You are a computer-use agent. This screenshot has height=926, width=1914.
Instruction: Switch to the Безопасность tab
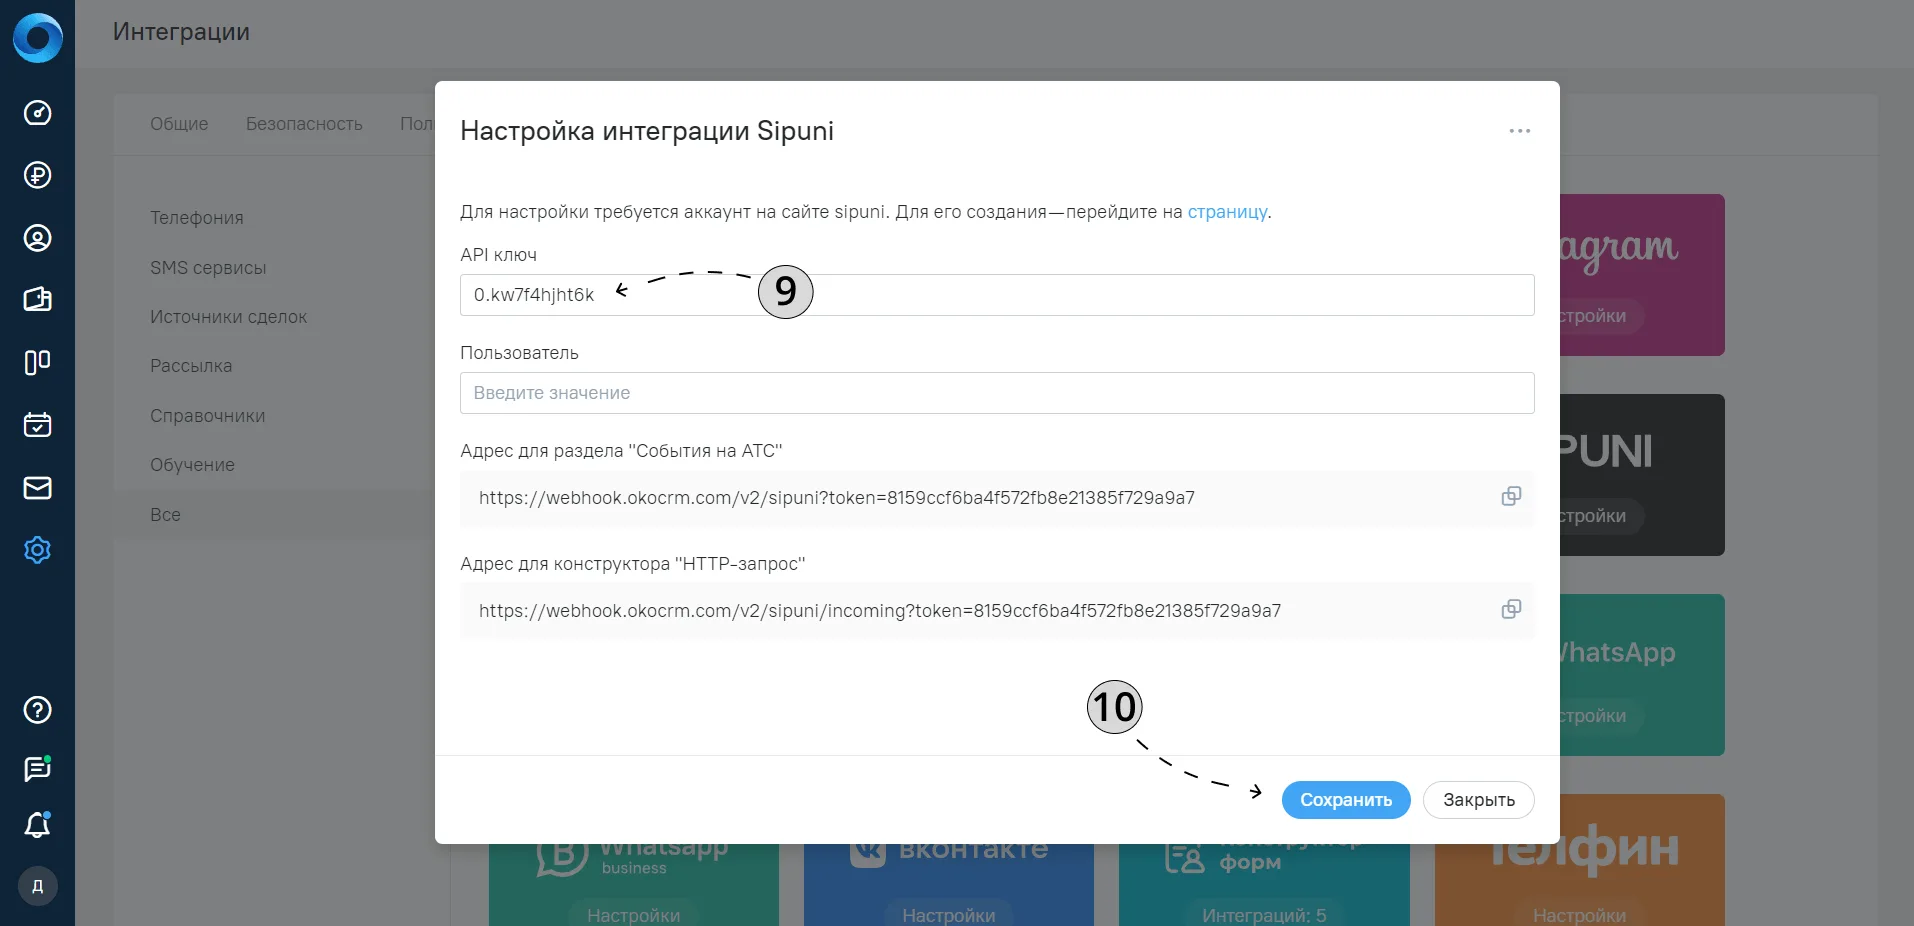click(304, 124)
